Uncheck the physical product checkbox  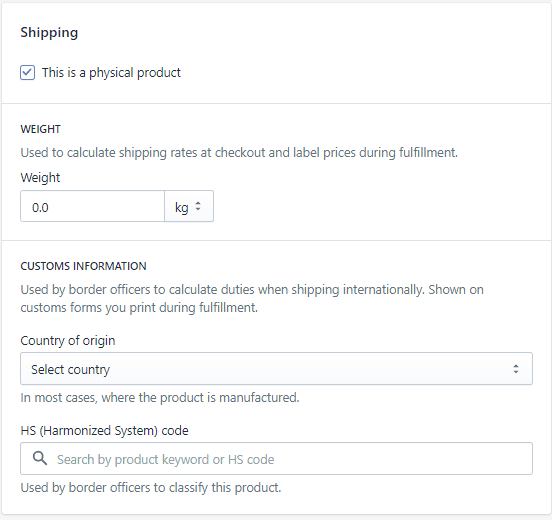pos(27,73)
